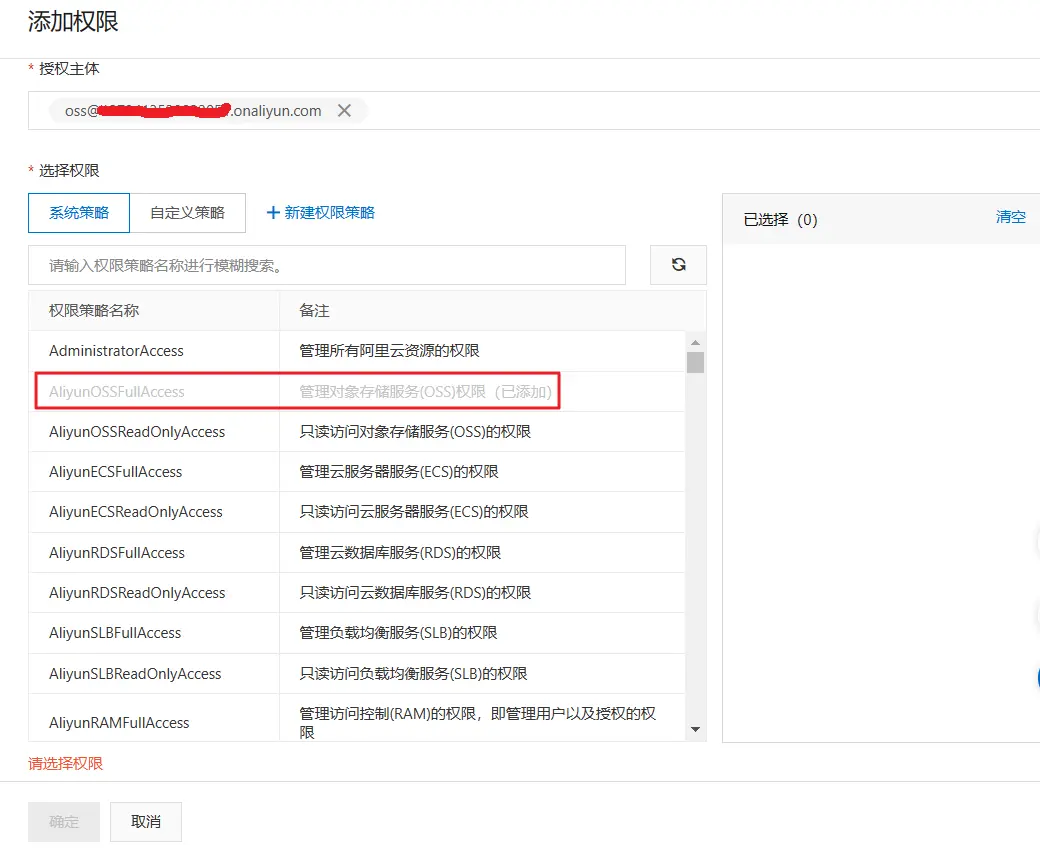Click the scrollbar down arrow of policy list
The height and width of the screenshot is (850, 1040).
695,729
